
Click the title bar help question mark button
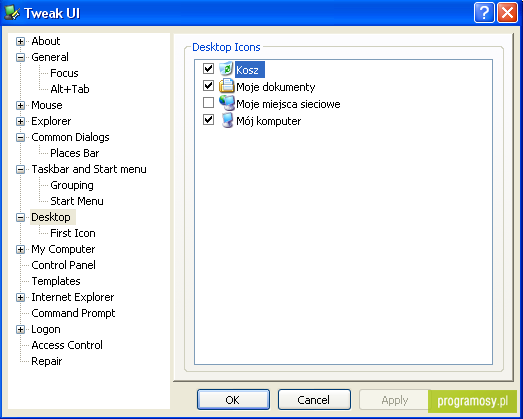pos(484,13)
